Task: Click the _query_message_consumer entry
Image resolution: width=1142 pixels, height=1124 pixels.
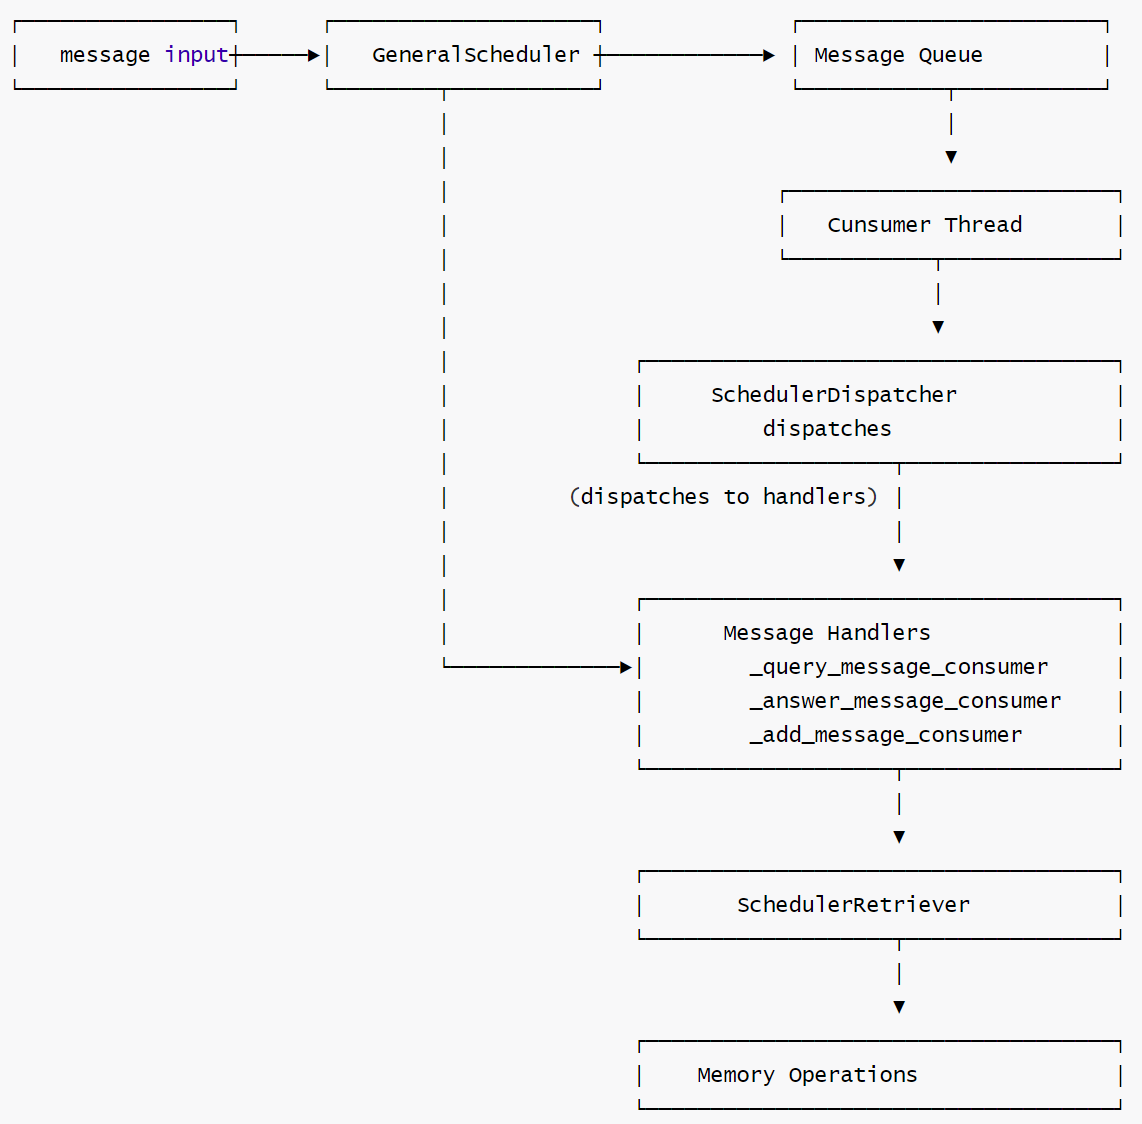Action: point(899,666)
